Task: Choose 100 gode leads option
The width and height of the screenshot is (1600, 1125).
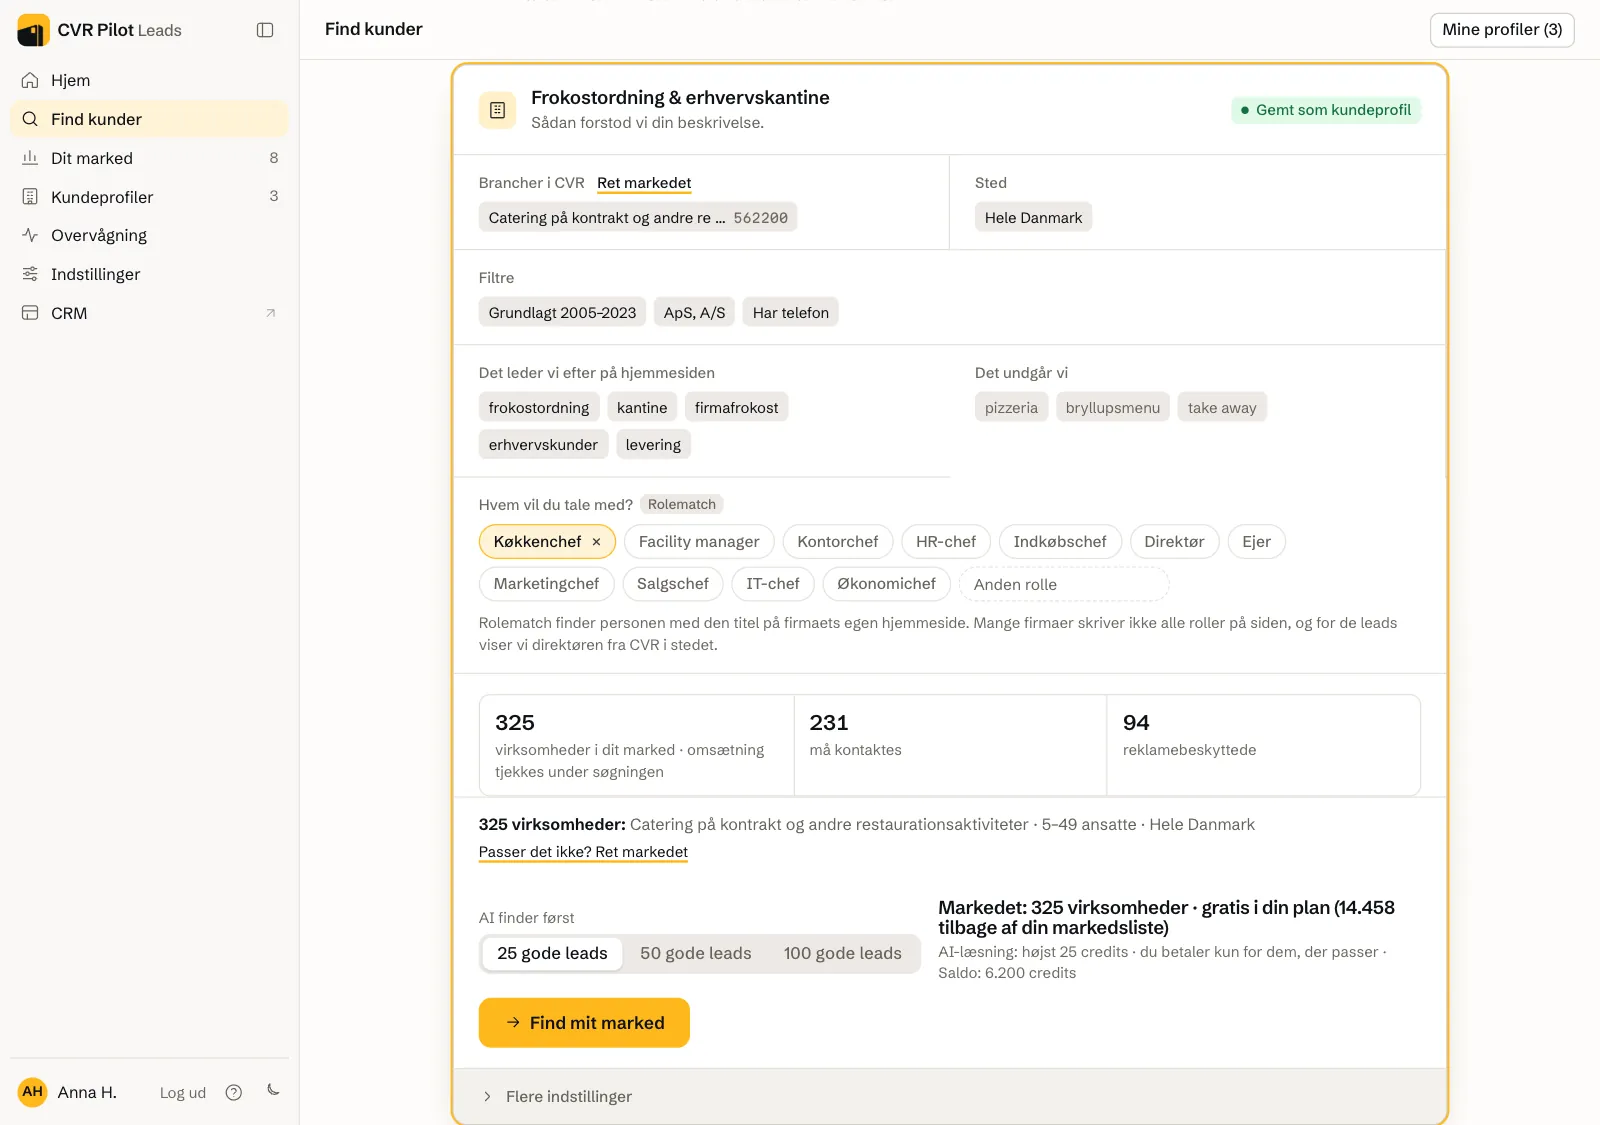Action: tap(843, 954)
